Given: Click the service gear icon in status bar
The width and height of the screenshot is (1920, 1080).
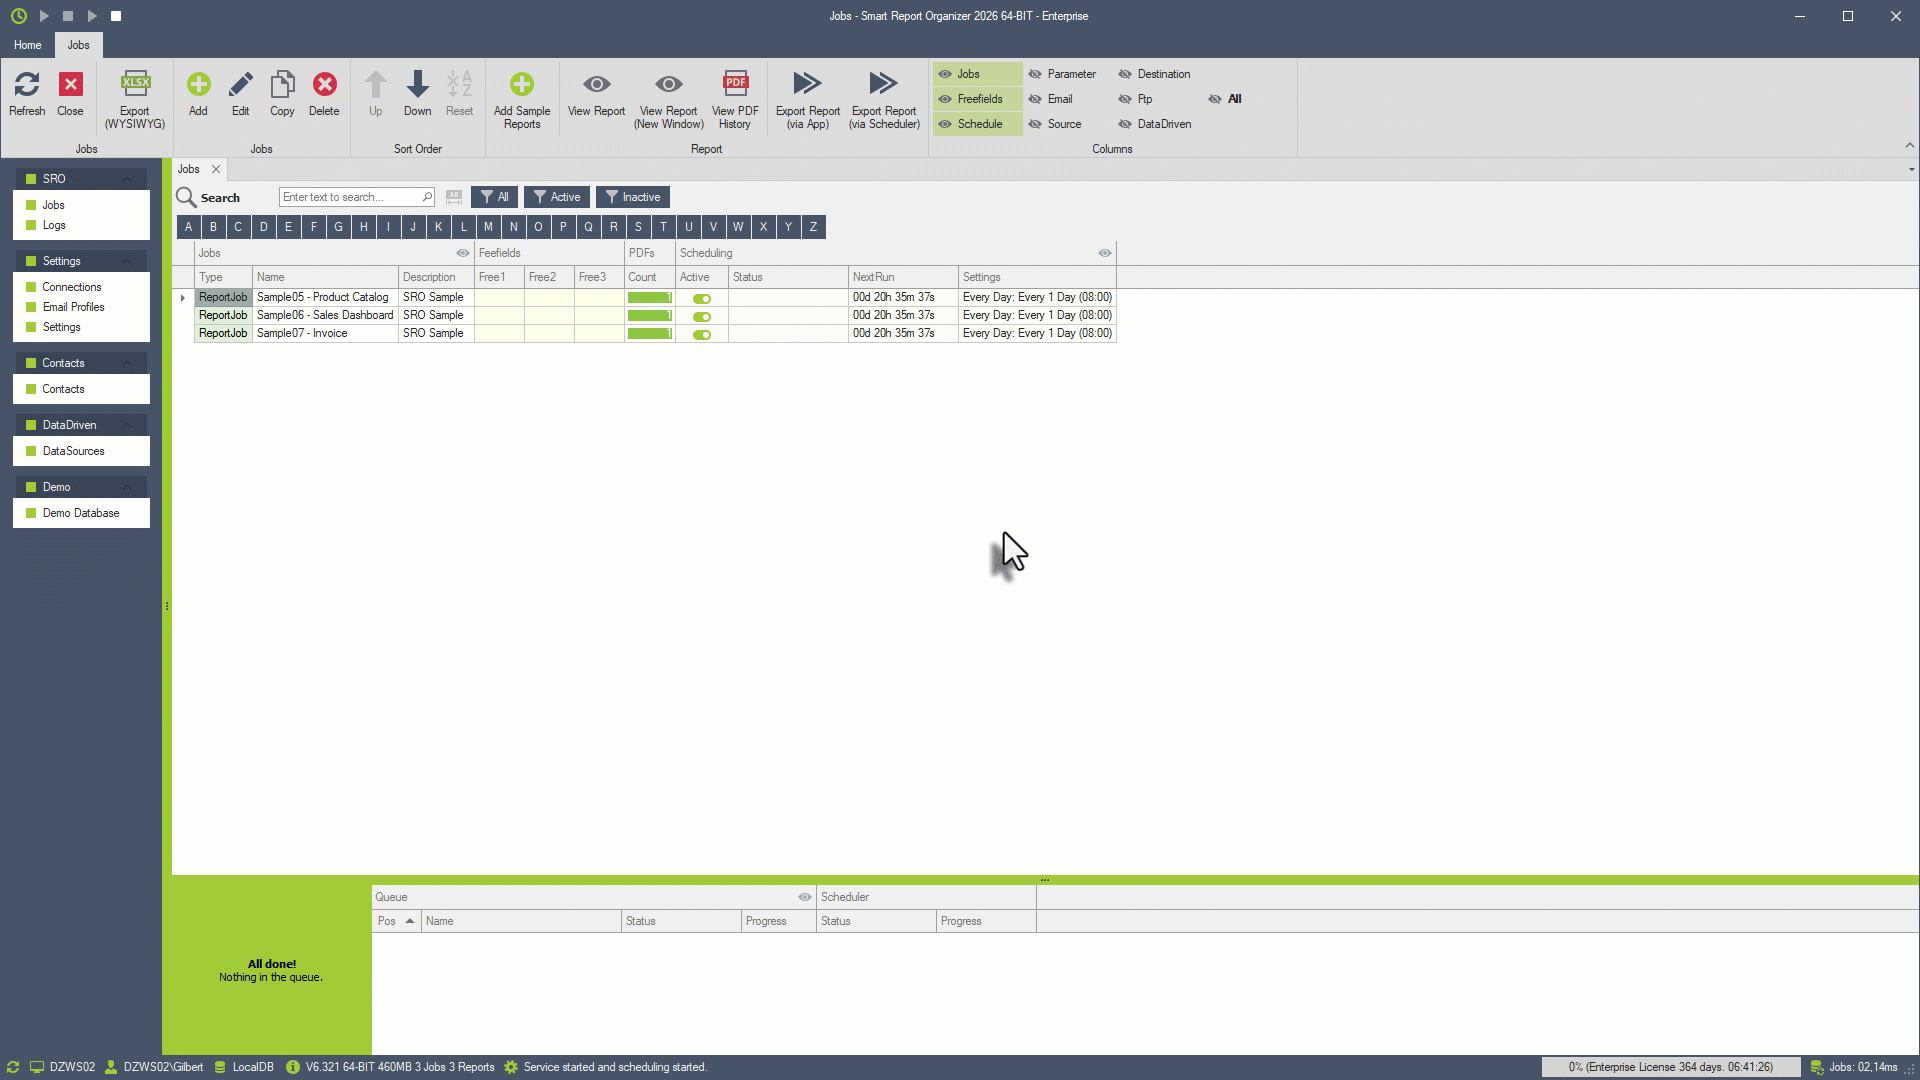Looking at the screenshot, I should coord(511,1067).
